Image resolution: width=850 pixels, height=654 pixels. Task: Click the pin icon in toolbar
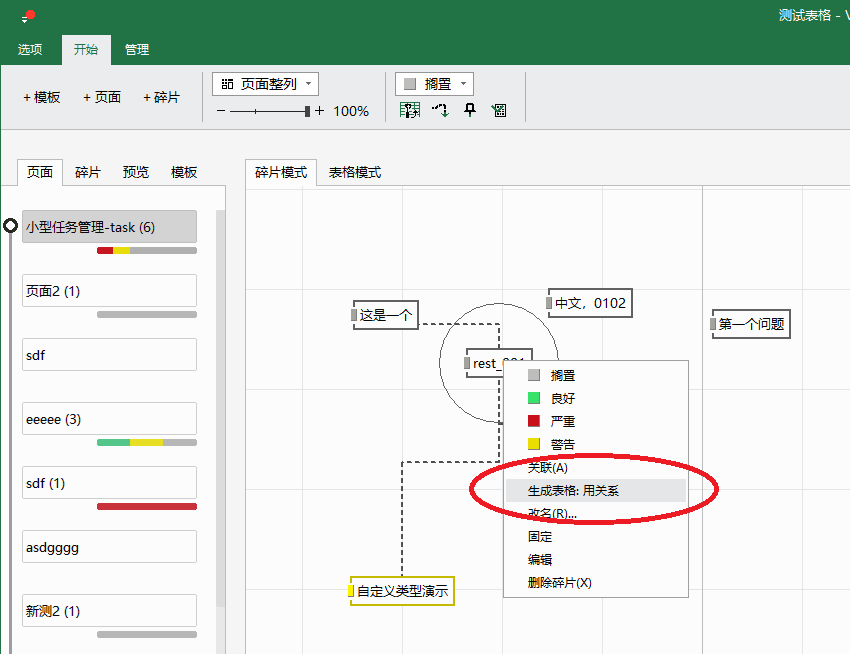coord(470,111)
